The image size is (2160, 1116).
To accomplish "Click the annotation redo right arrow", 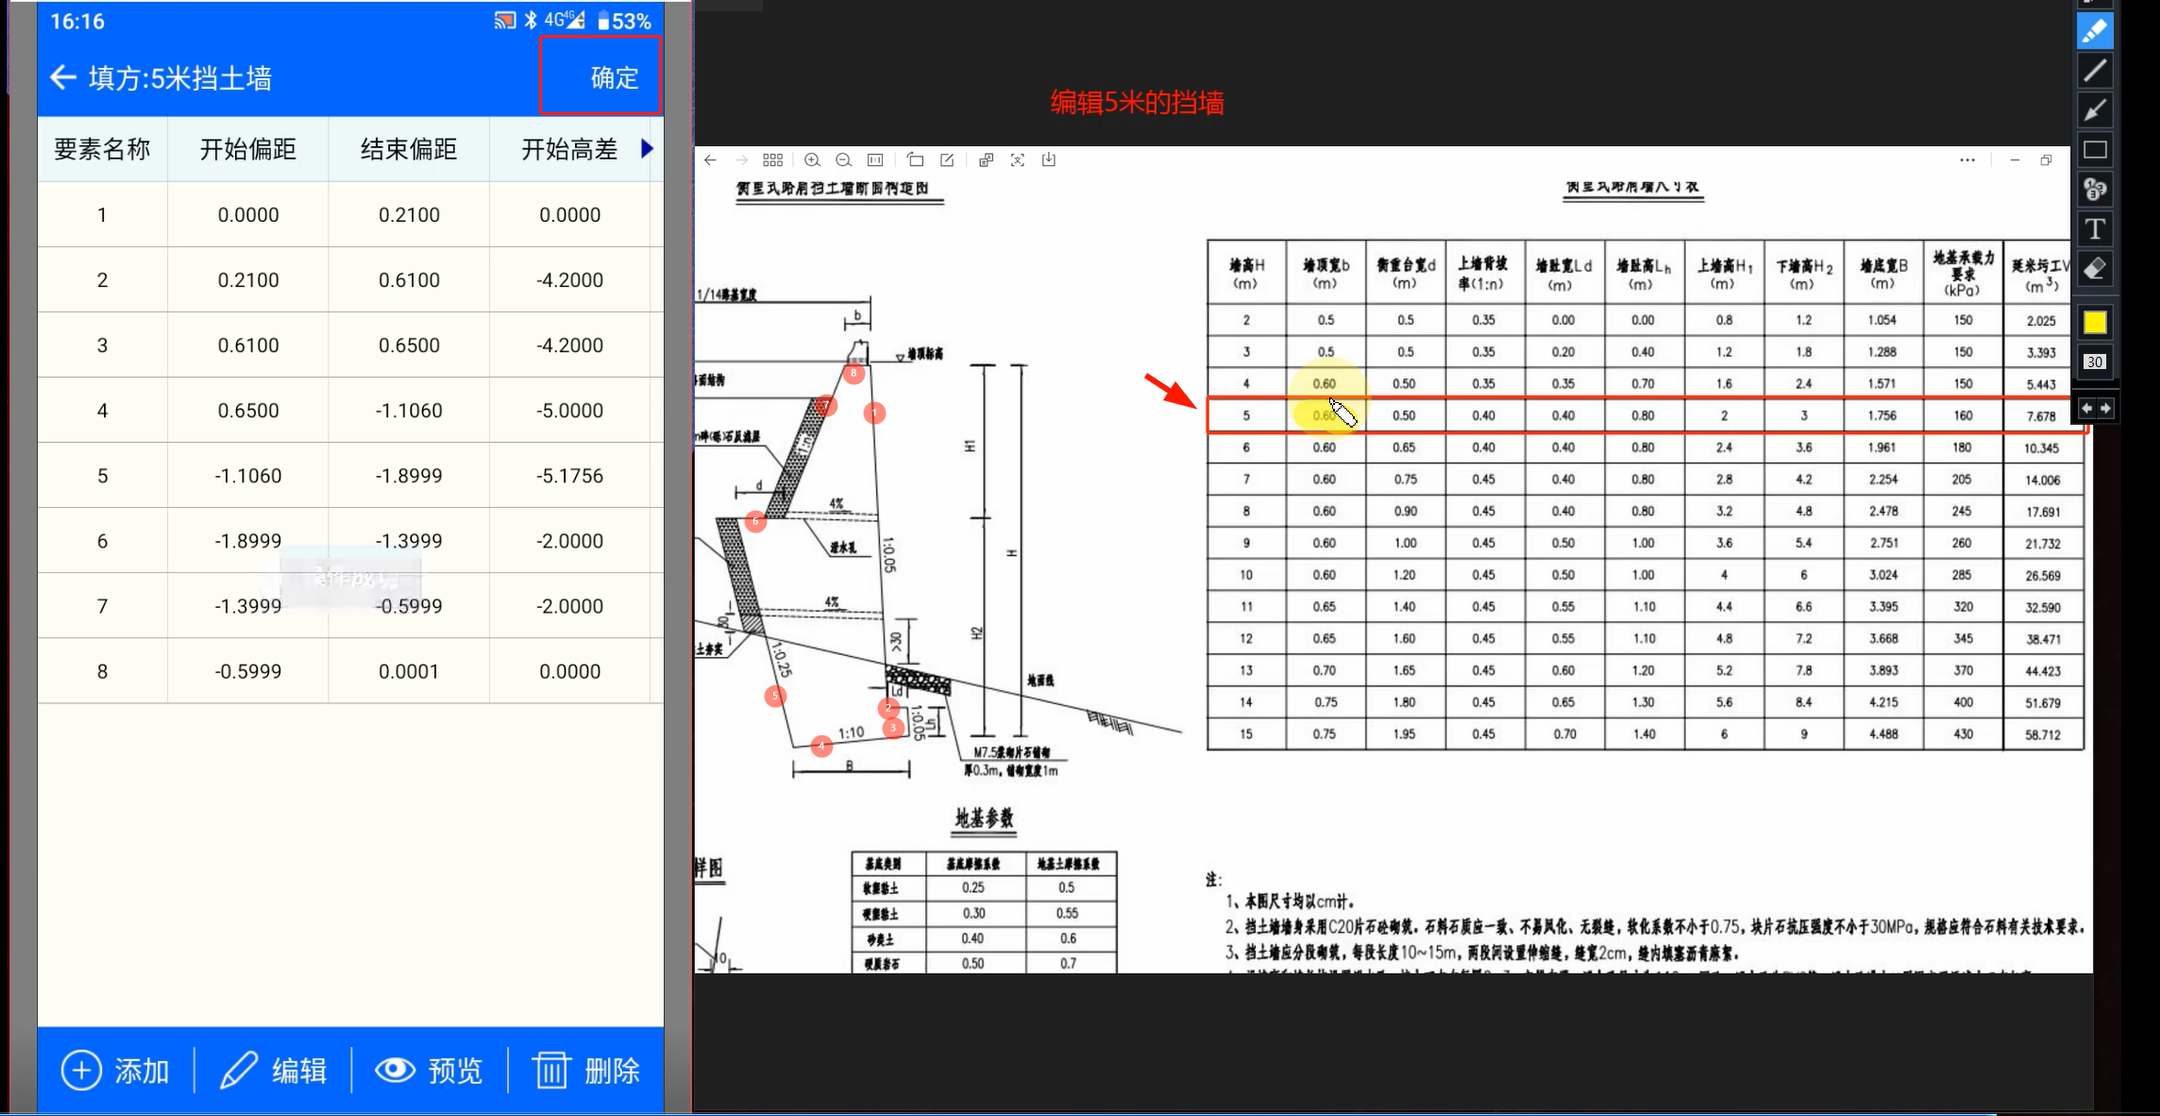I will (2105, 408).
